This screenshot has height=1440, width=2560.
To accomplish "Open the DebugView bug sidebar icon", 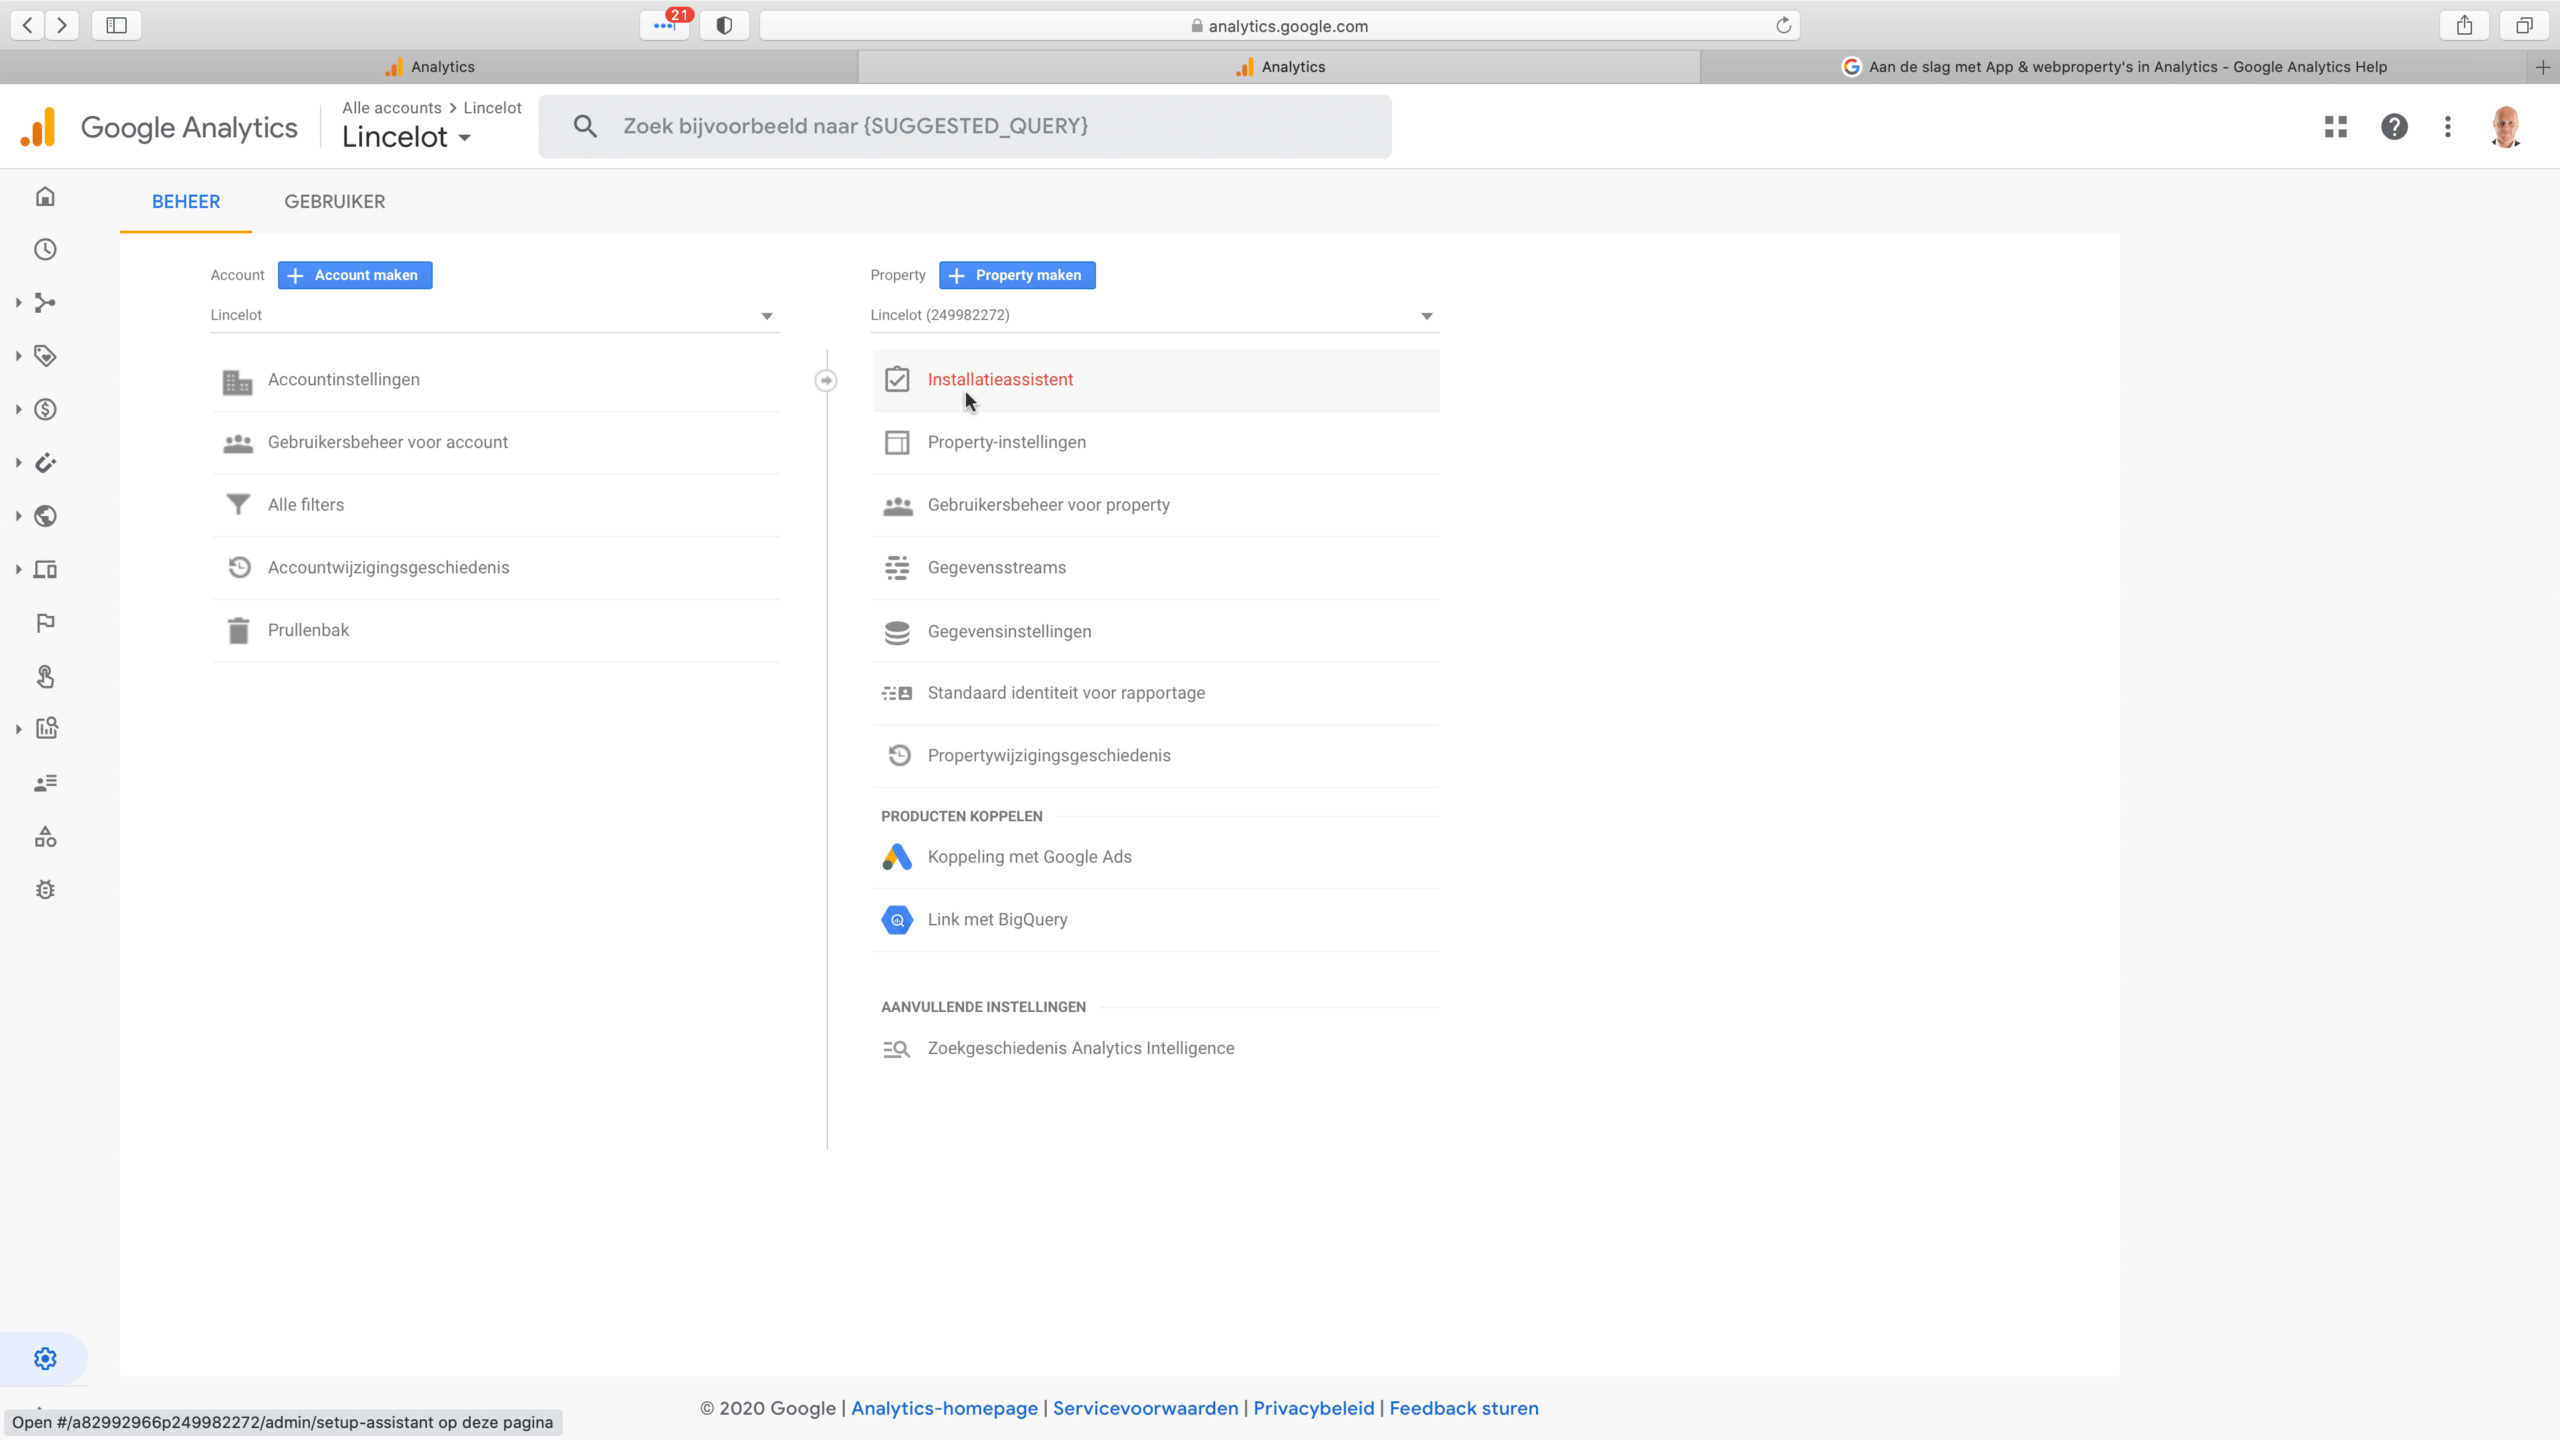I will tap(45, 890).
